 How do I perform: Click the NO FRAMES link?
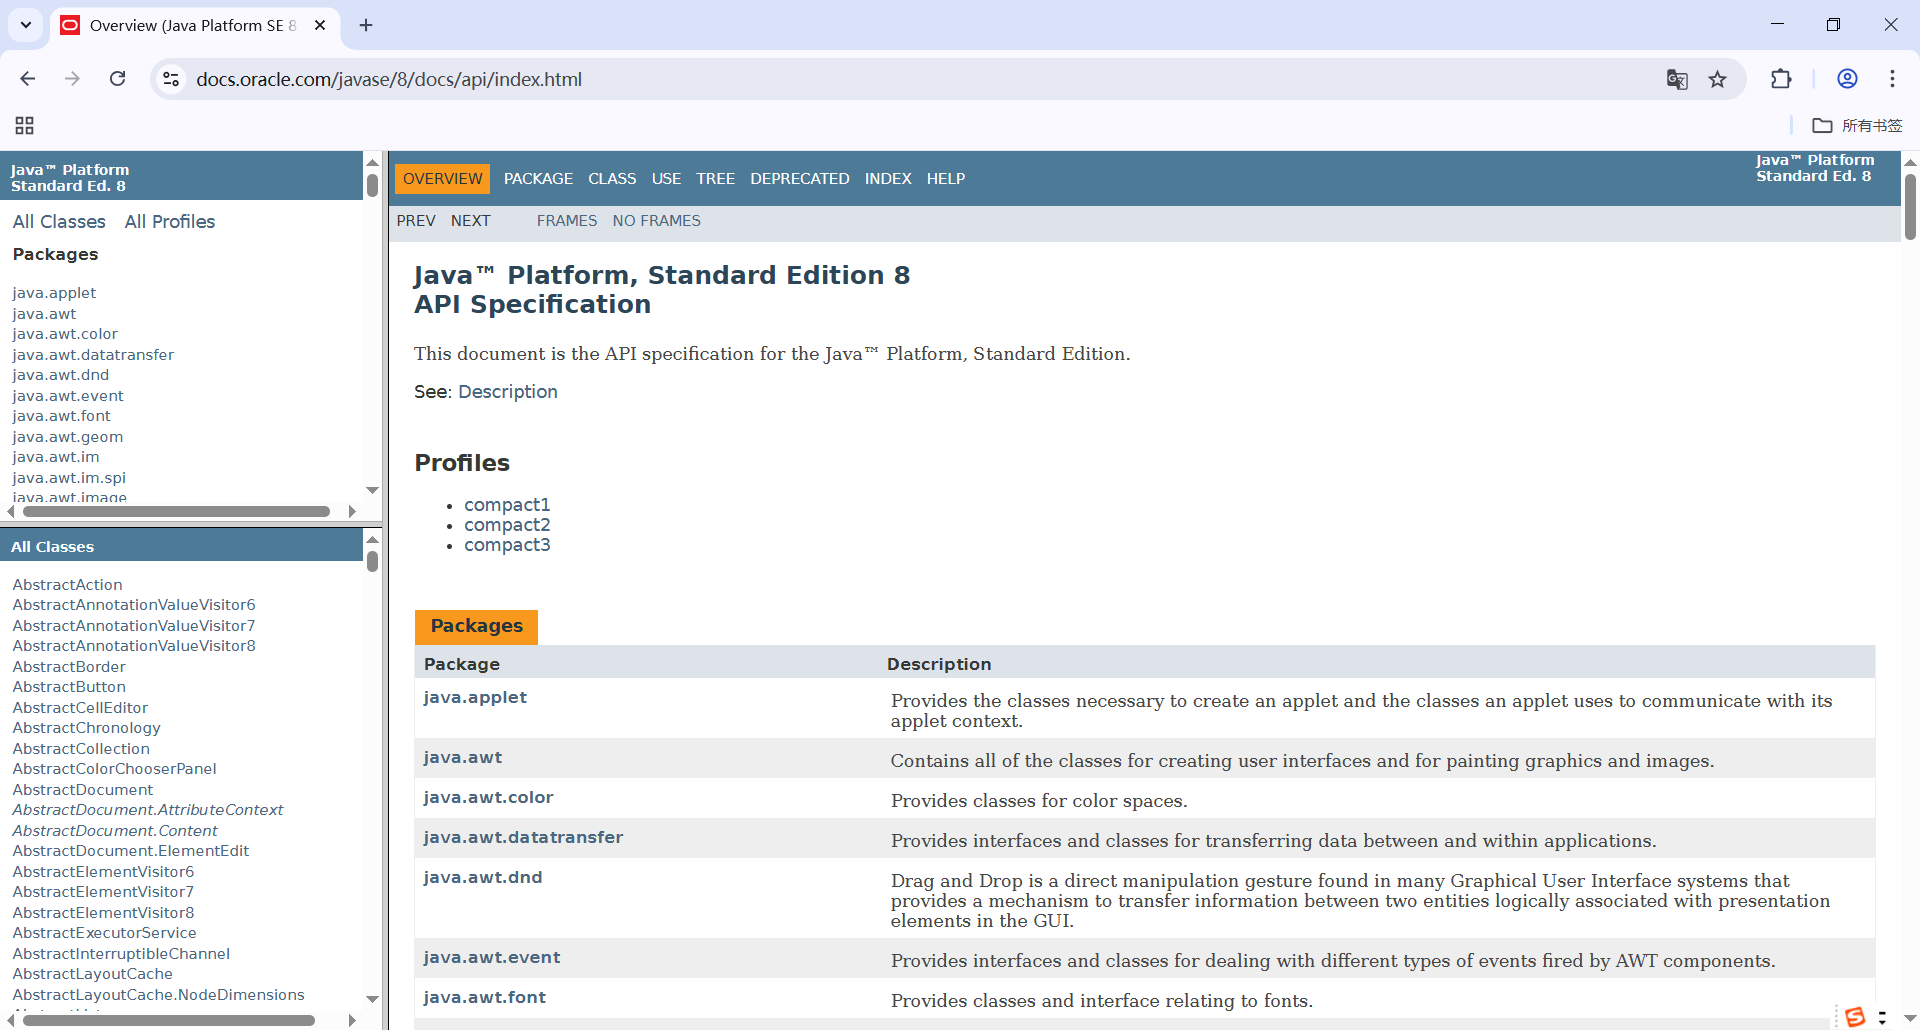[x=657, y=220]
